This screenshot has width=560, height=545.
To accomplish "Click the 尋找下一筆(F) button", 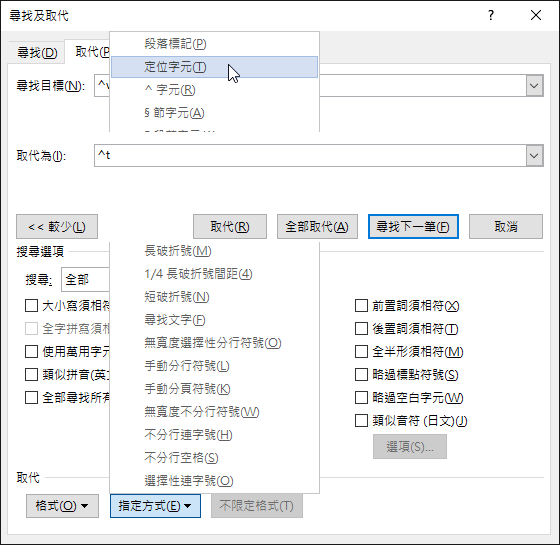I will [x=413, y=226].
